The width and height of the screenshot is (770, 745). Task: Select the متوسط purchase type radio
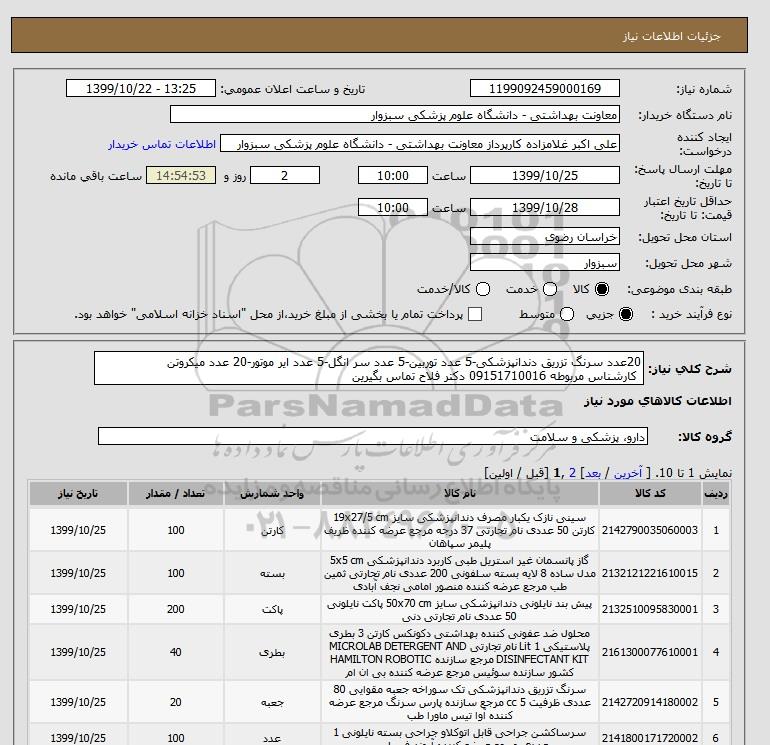click(x=567, y=314)
